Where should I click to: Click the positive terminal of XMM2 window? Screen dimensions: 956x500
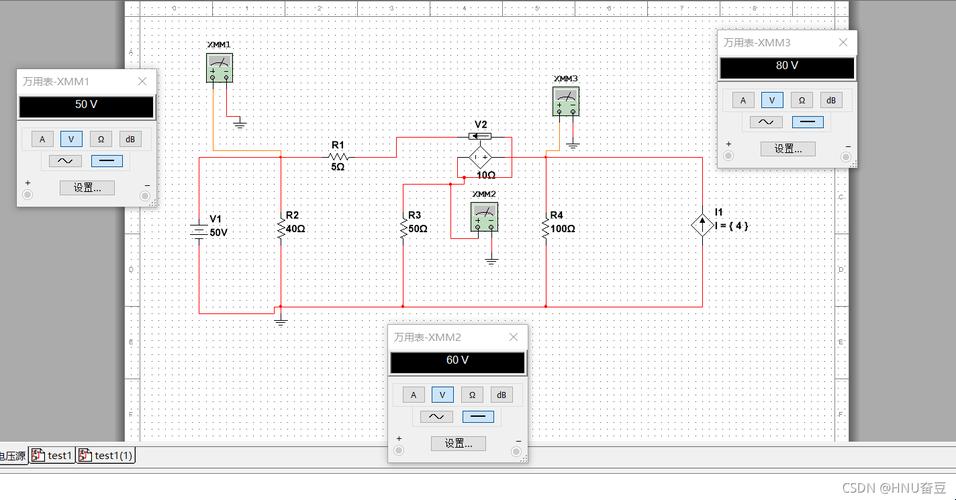(x=399, y=451)
